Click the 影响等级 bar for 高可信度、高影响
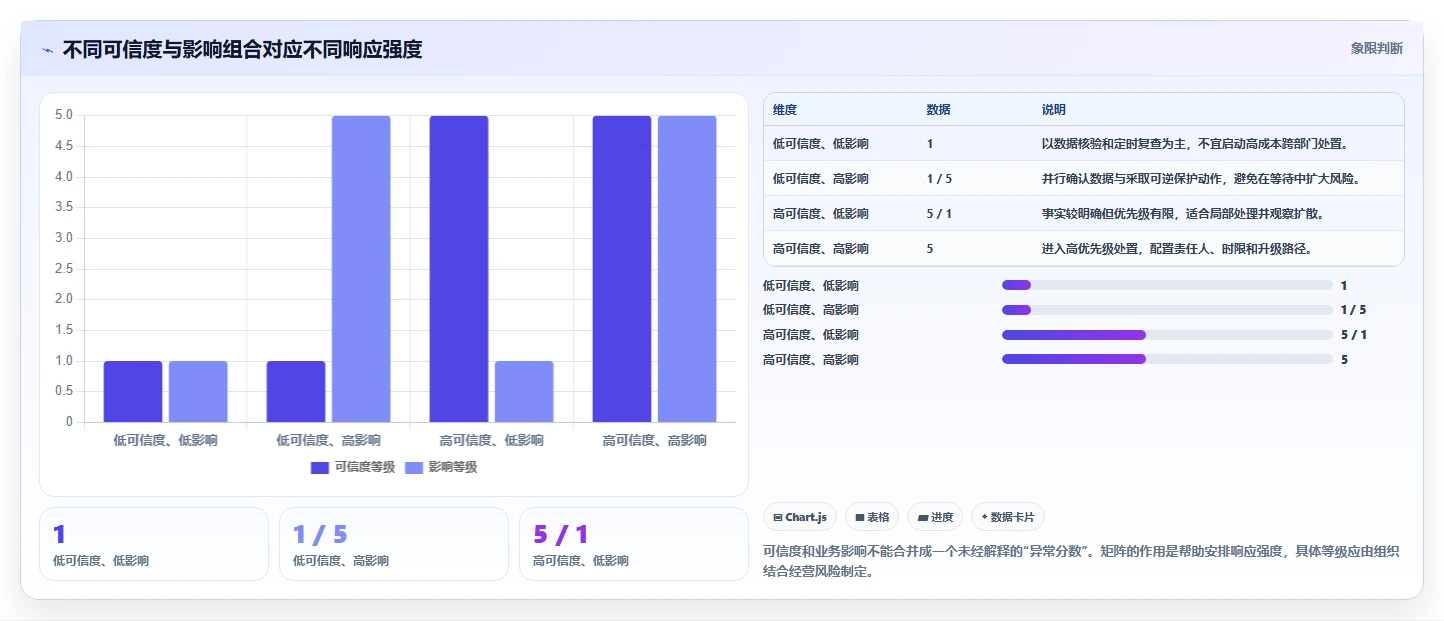Viewport: 1444px width, 621px height. (687, 269)
